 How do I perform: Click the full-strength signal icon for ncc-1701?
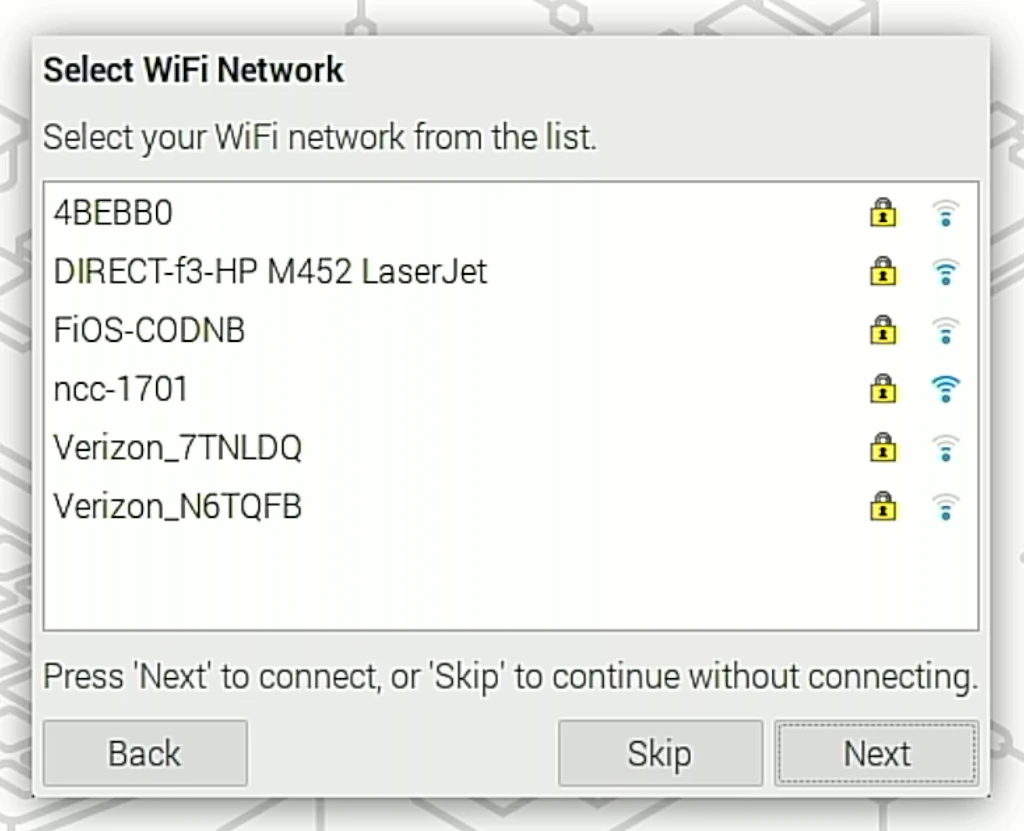click(945, 389)
